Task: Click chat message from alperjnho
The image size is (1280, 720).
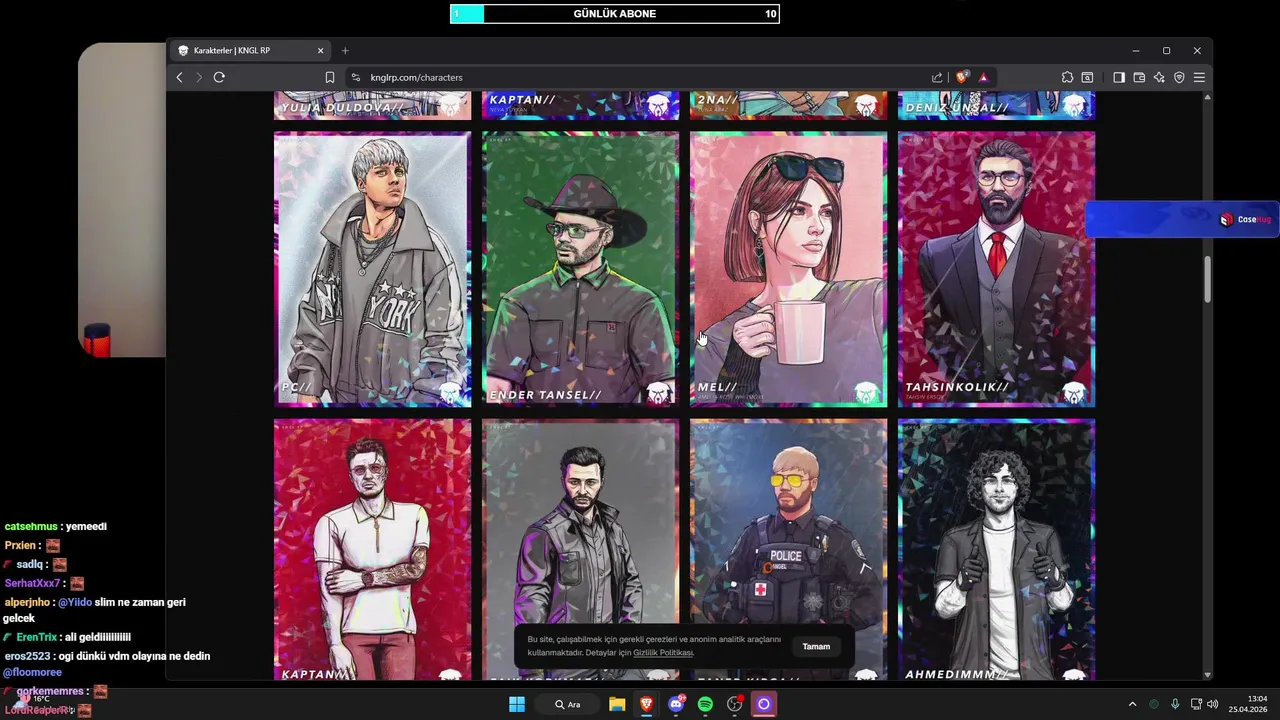Action: point(95,610)
